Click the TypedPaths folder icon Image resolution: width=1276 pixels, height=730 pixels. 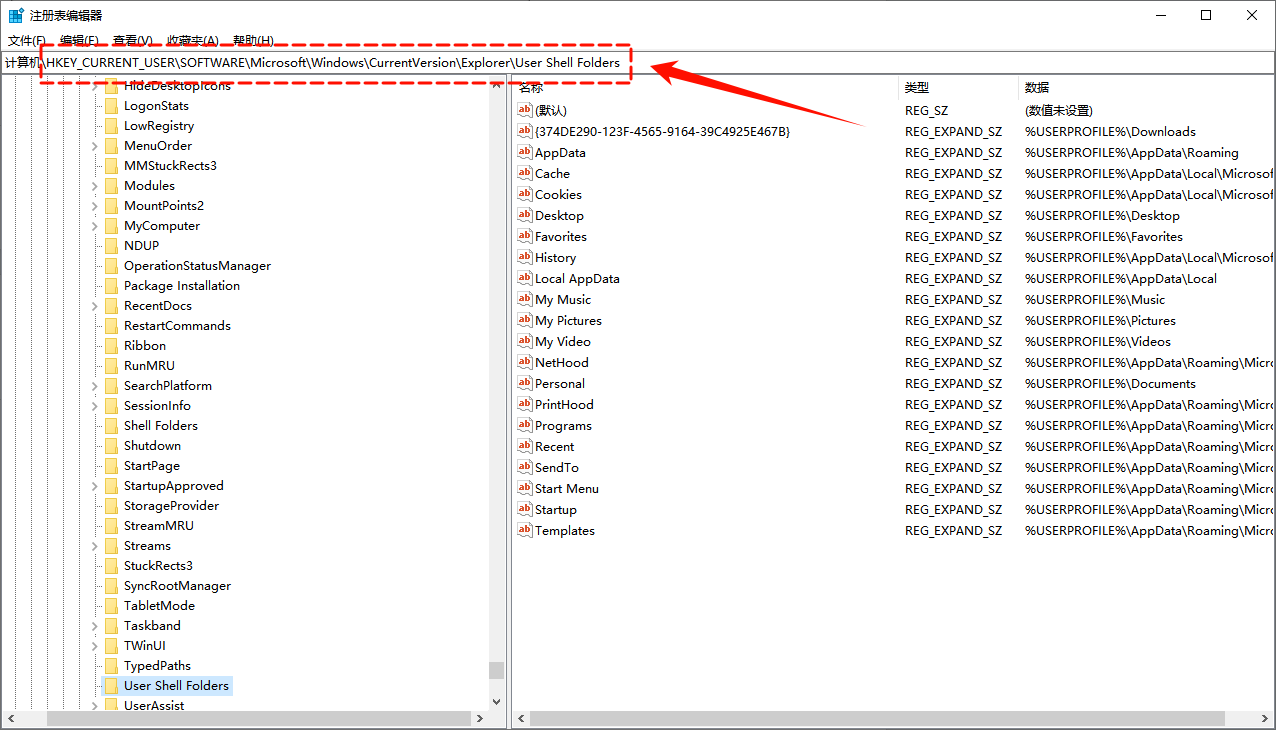(x=111, y=666)
